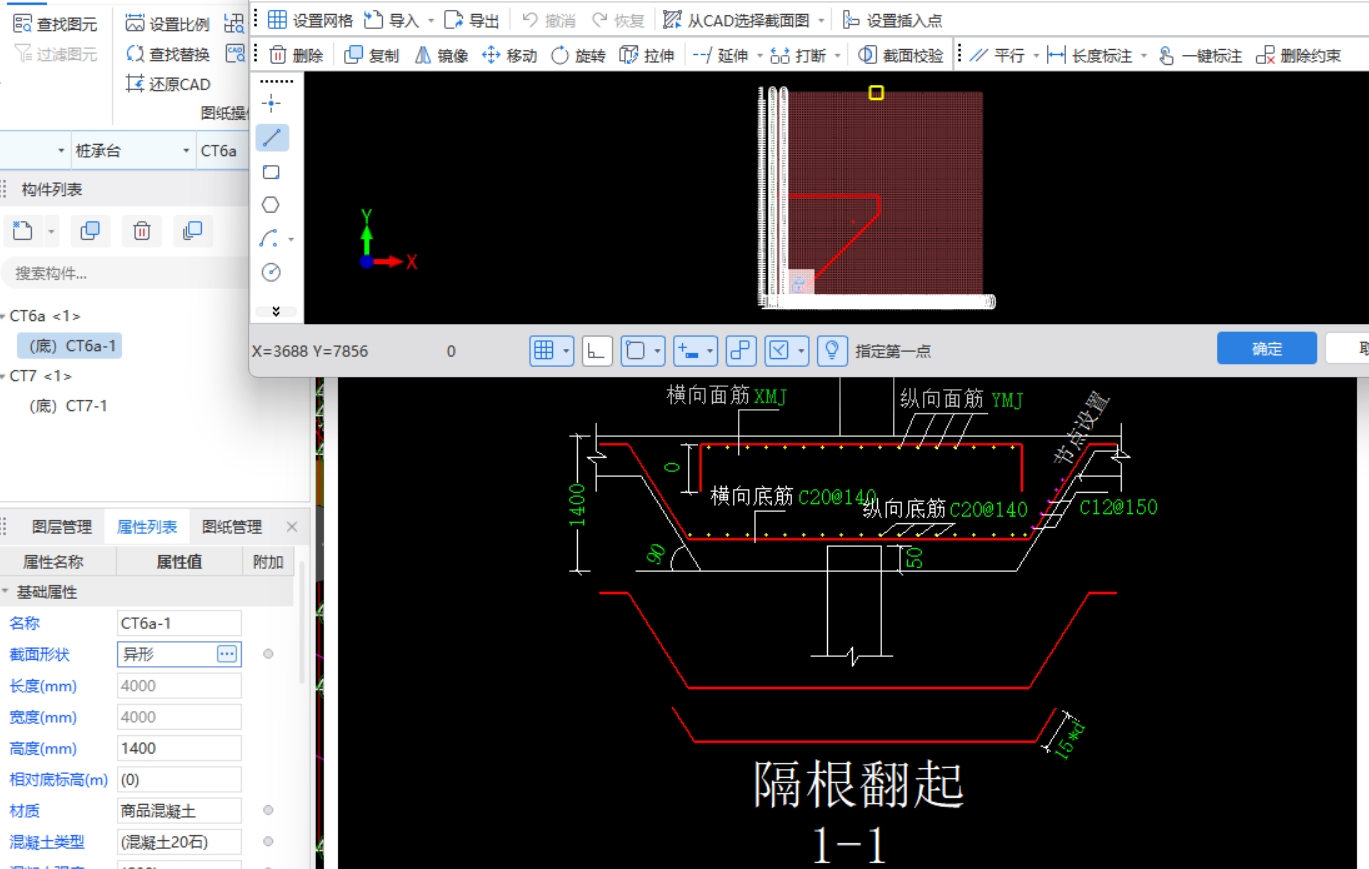
Task: Select the (底) CT6a-1 tree item
Action: tap(69, 346)
